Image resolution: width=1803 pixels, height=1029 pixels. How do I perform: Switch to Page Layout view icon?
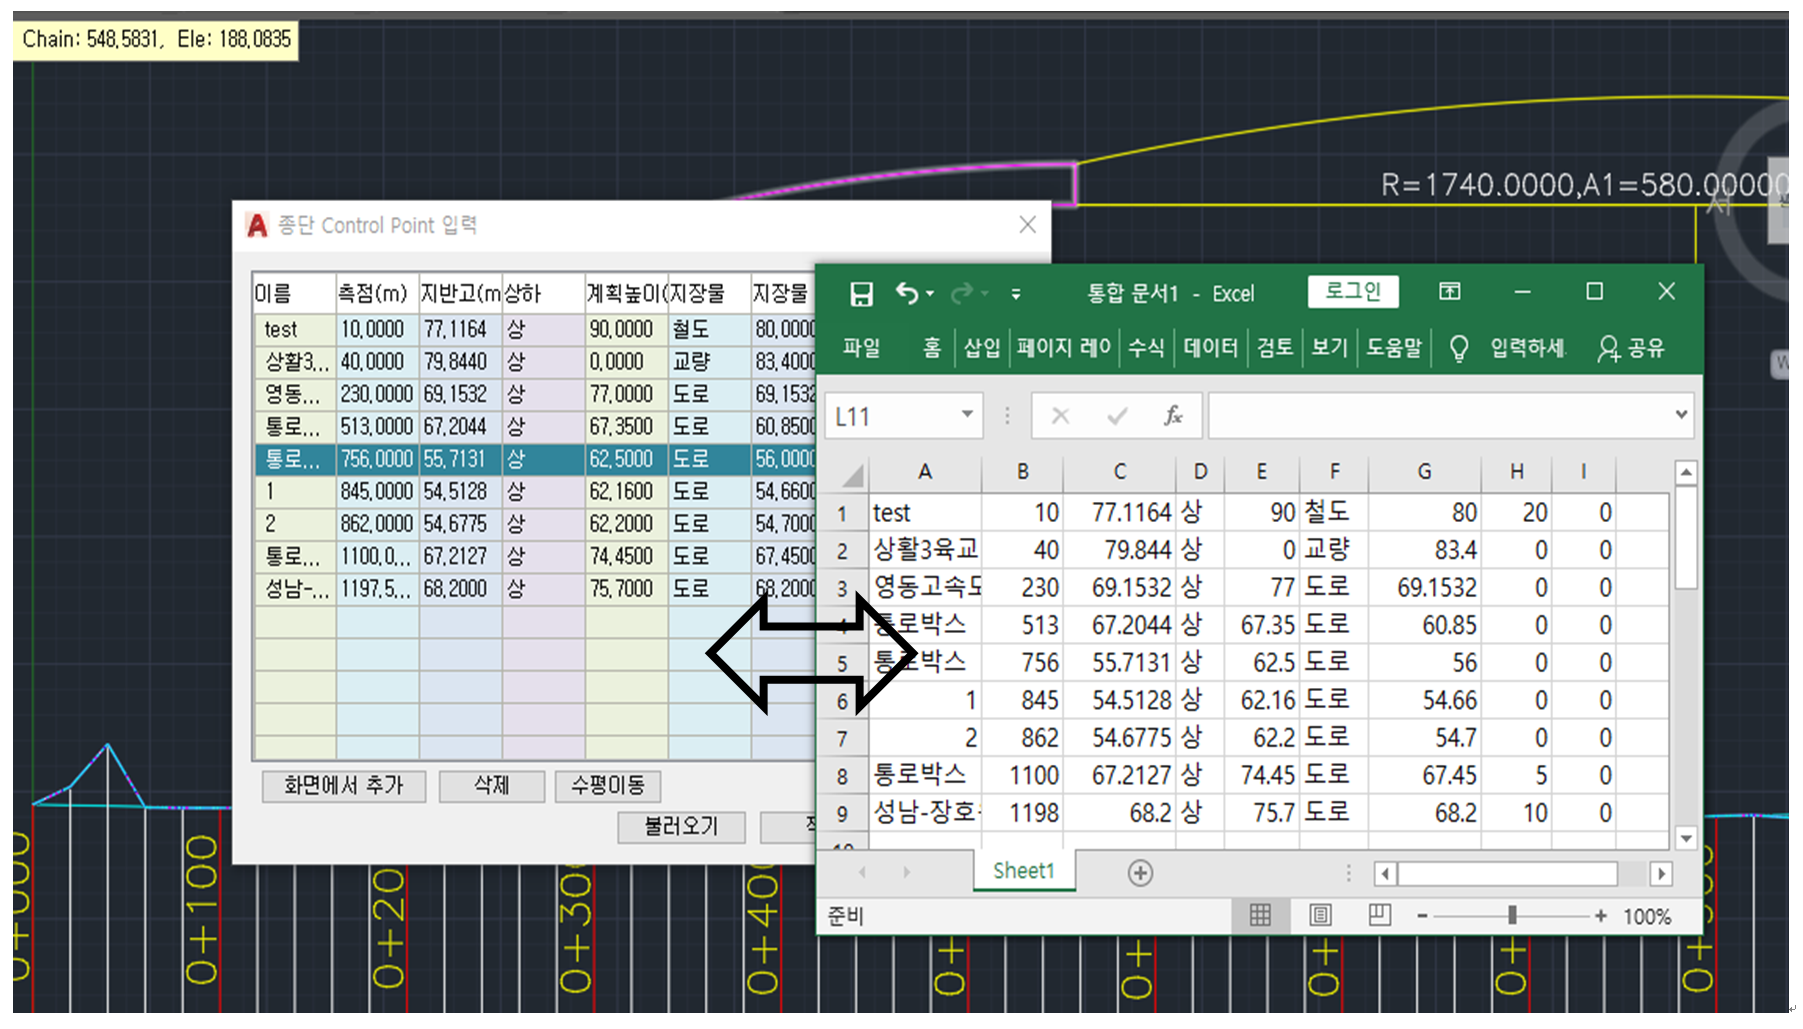[1320, 915]
